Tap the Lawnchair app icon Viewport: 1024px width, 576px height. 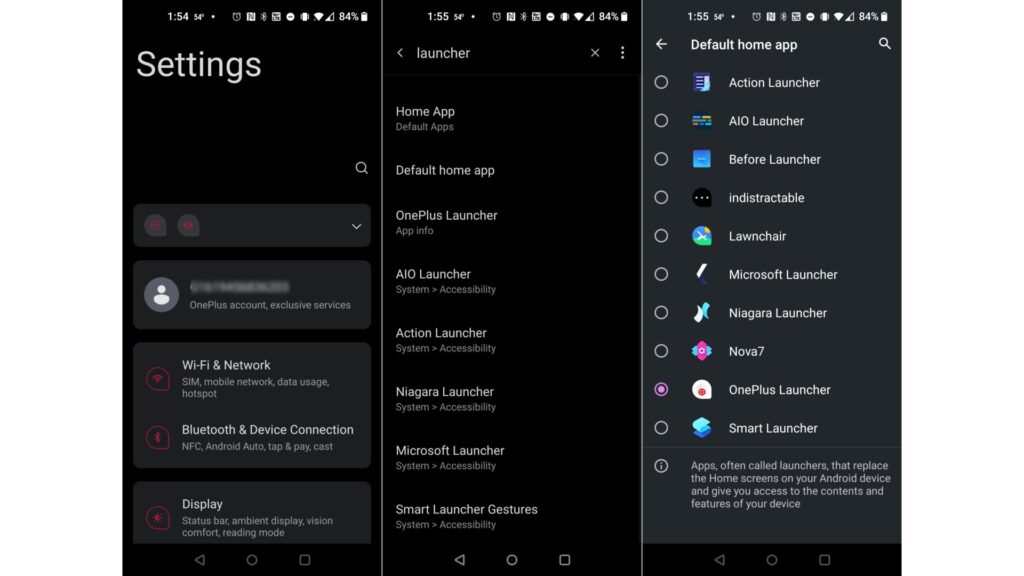[x=701, y=236]
